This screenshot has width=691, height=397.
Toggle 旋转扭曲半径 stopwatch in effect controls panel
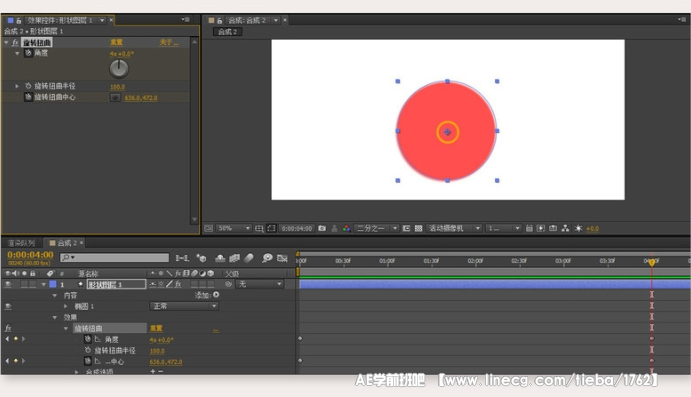28,86
